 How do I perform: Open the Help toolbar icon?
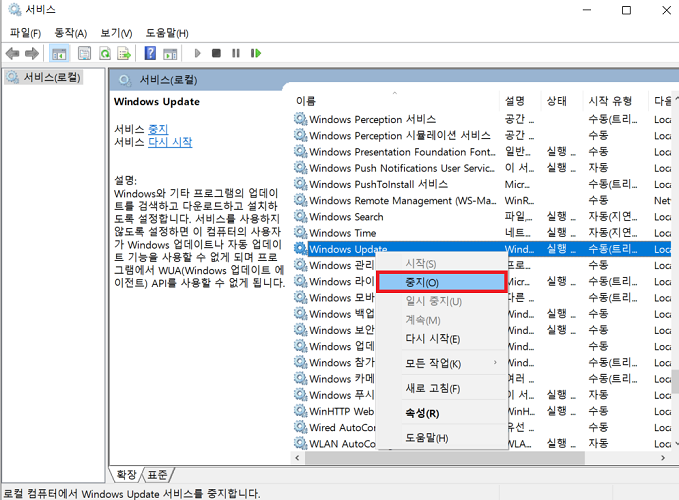[x=150, y=53]
